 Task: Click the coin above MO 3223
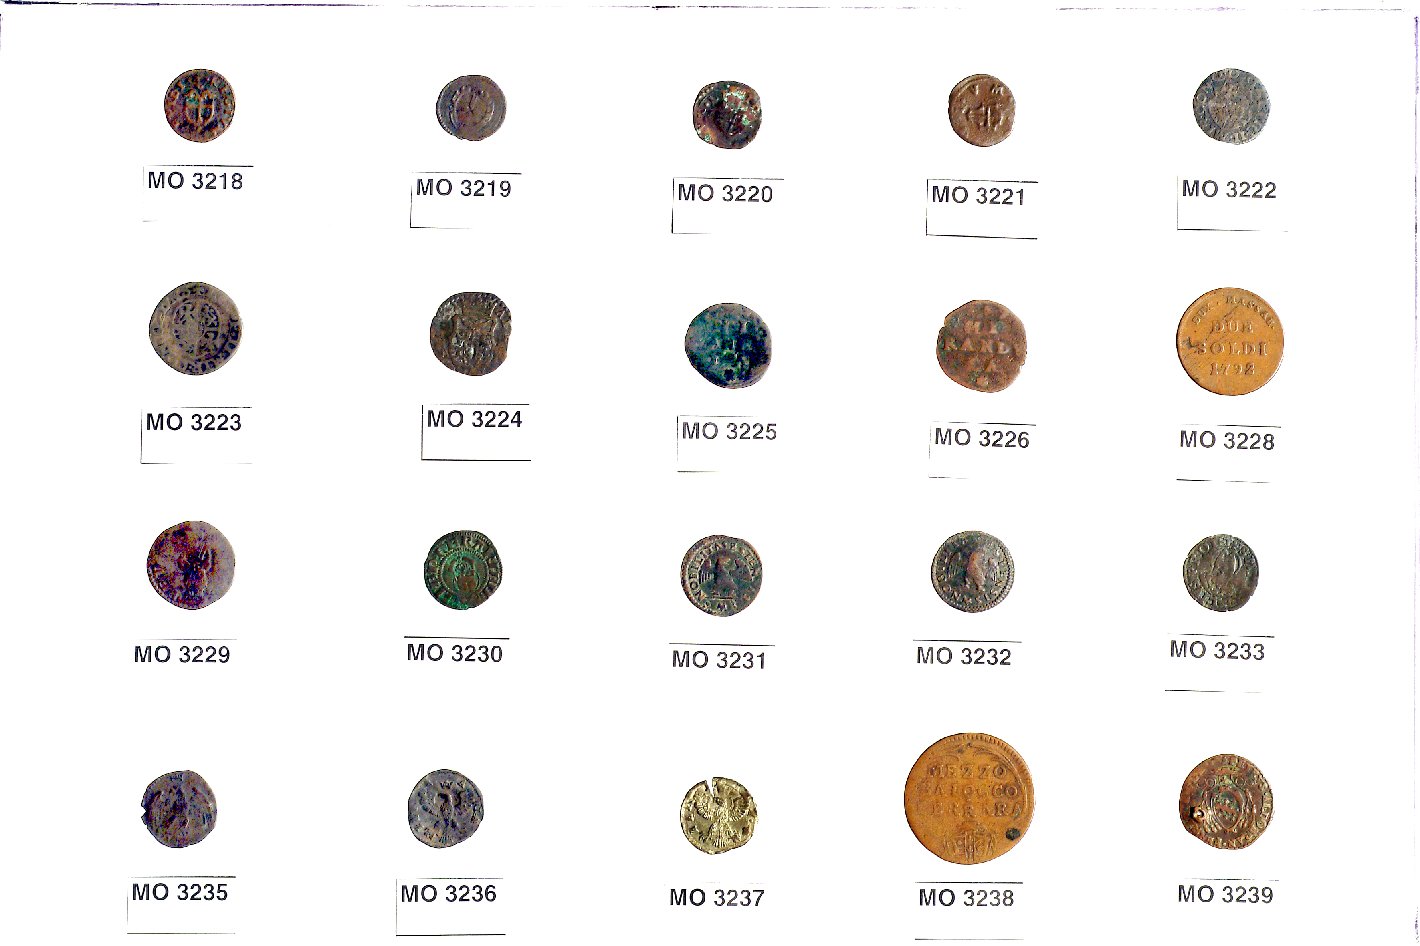(196, 329)
